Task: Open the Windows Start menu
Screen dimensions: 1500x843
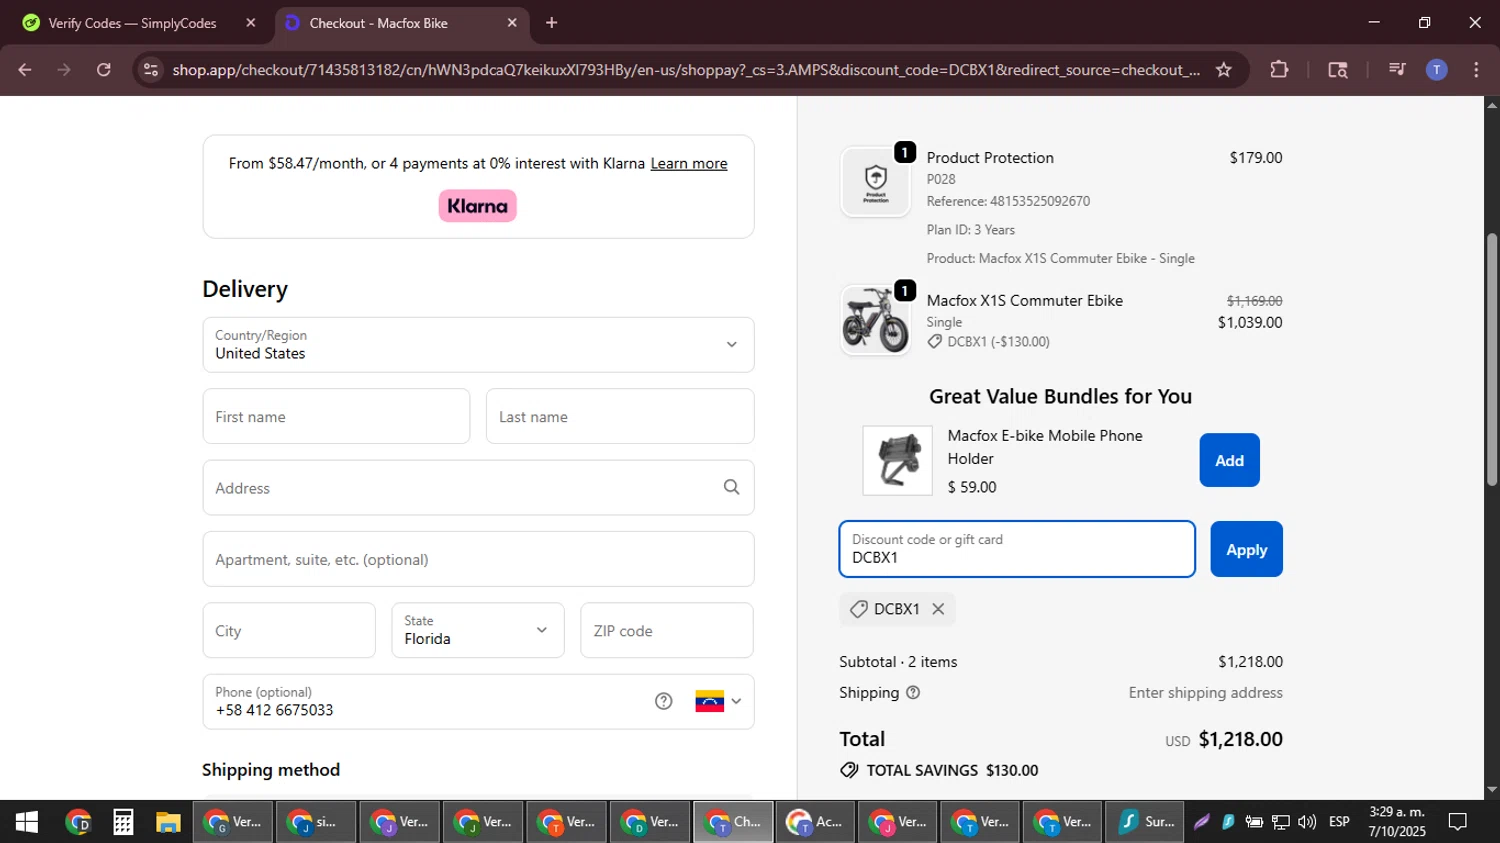Action: [27, 822]
